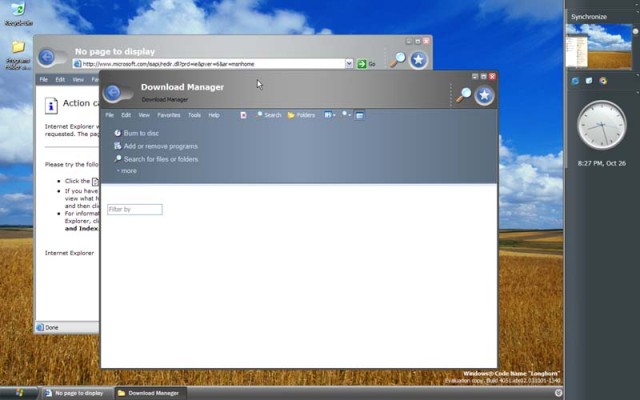
Task: Click the Back arrow in Download Manager
Action: (x=112, y=93)
